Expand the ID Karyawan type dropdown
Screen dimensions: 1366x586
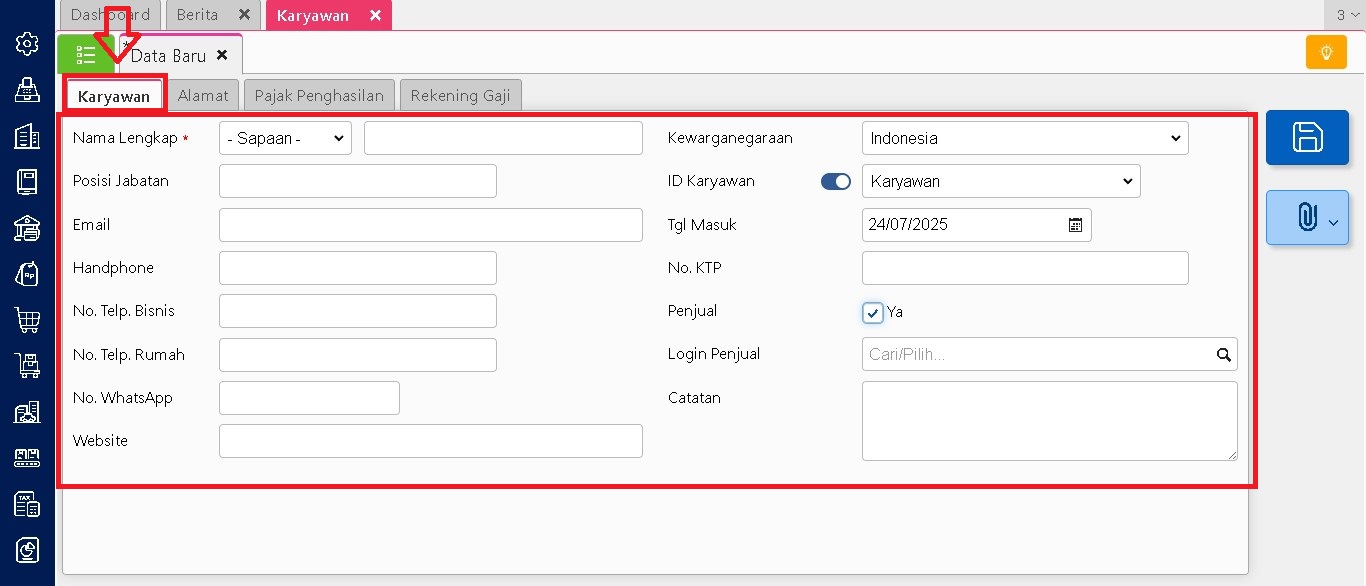click(x=1000, y=181)
